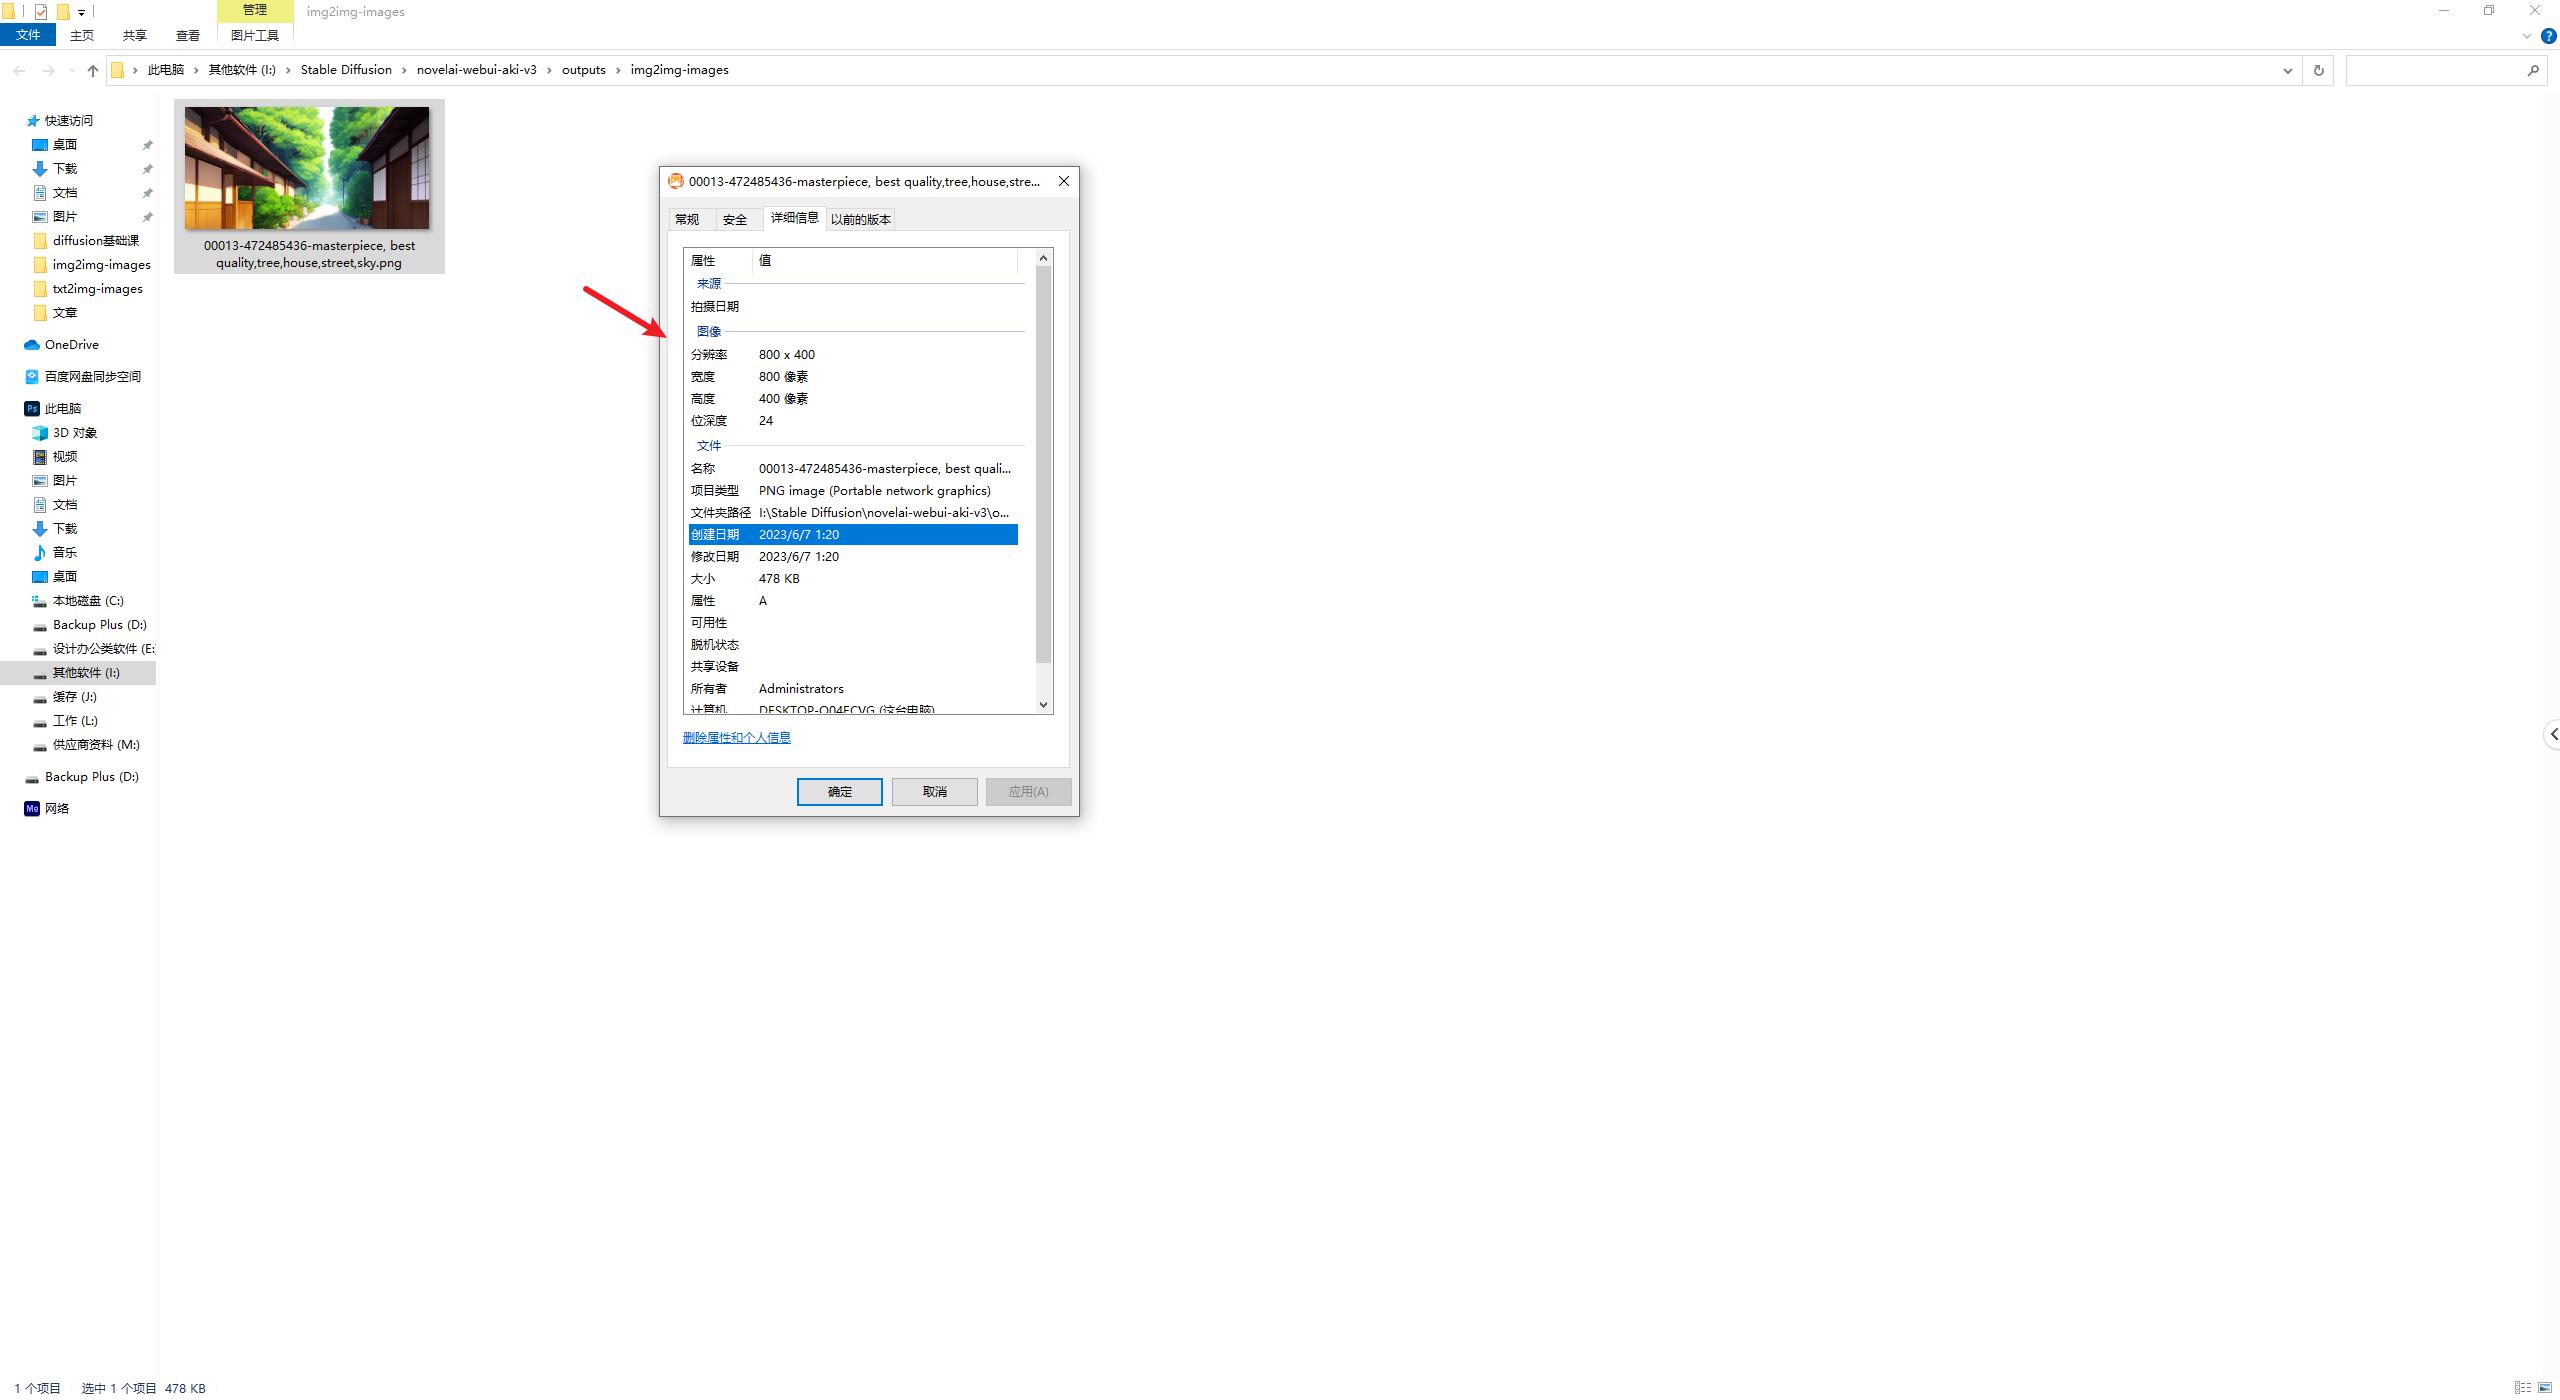2560x1400 pixels.
Task: Open OneDrive from the navigation pane
Action: pyautogui.click(x=71, y=344)
